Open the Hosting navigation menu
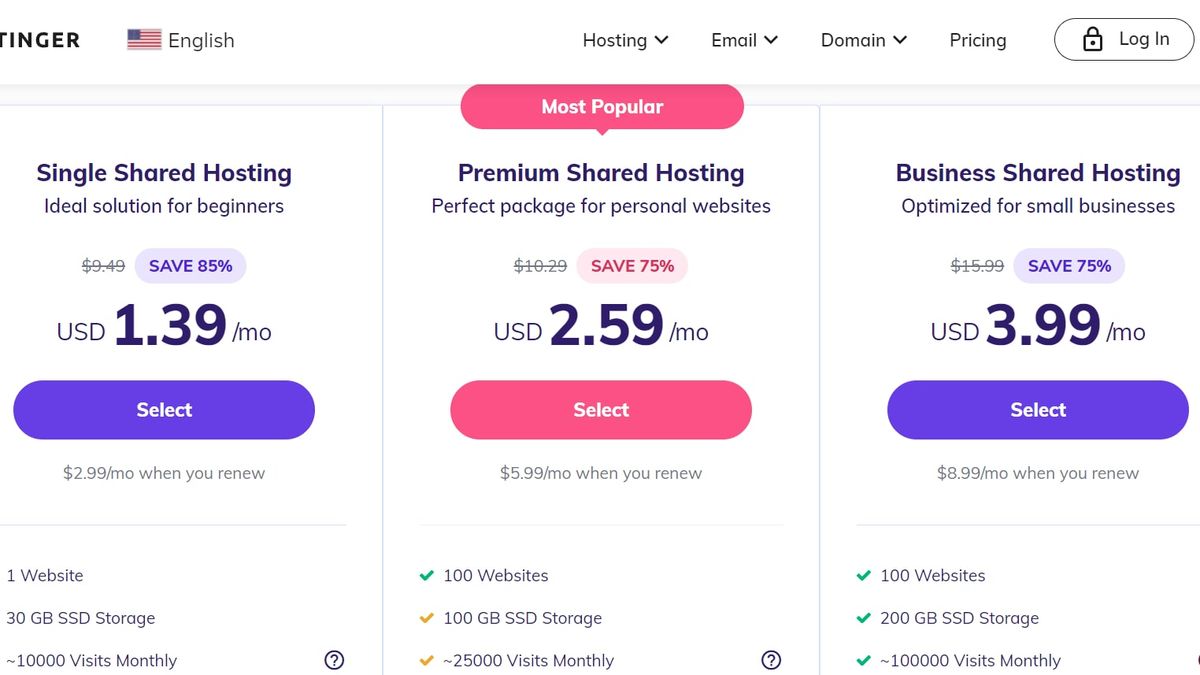The height and width of the screenshot is (675, 1200). (x=625, y=40)
